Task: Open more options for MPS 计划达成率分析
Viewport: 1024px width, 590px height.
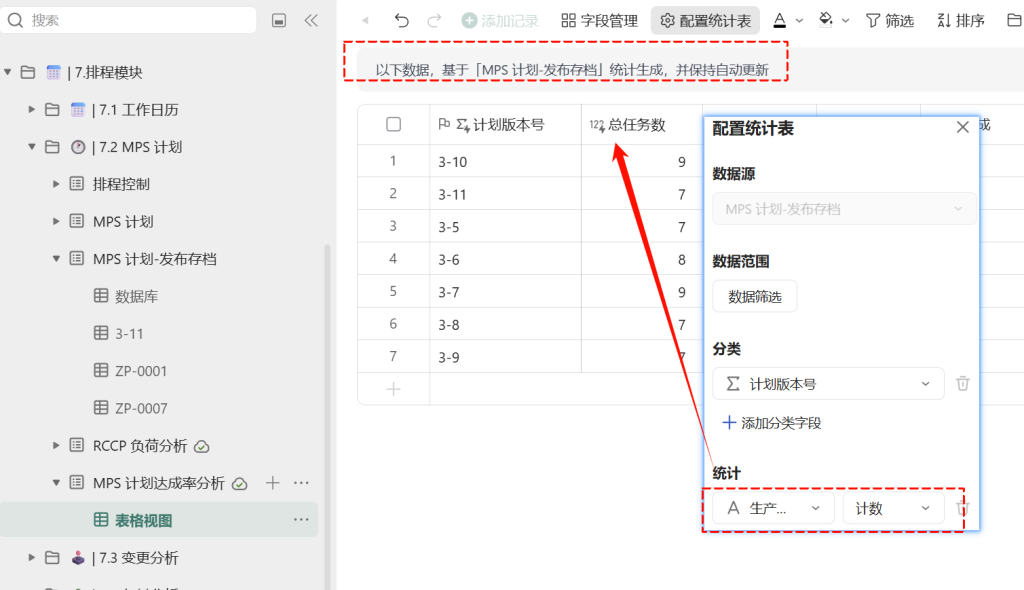Action: pyautogui.click(x=301, y=483)
